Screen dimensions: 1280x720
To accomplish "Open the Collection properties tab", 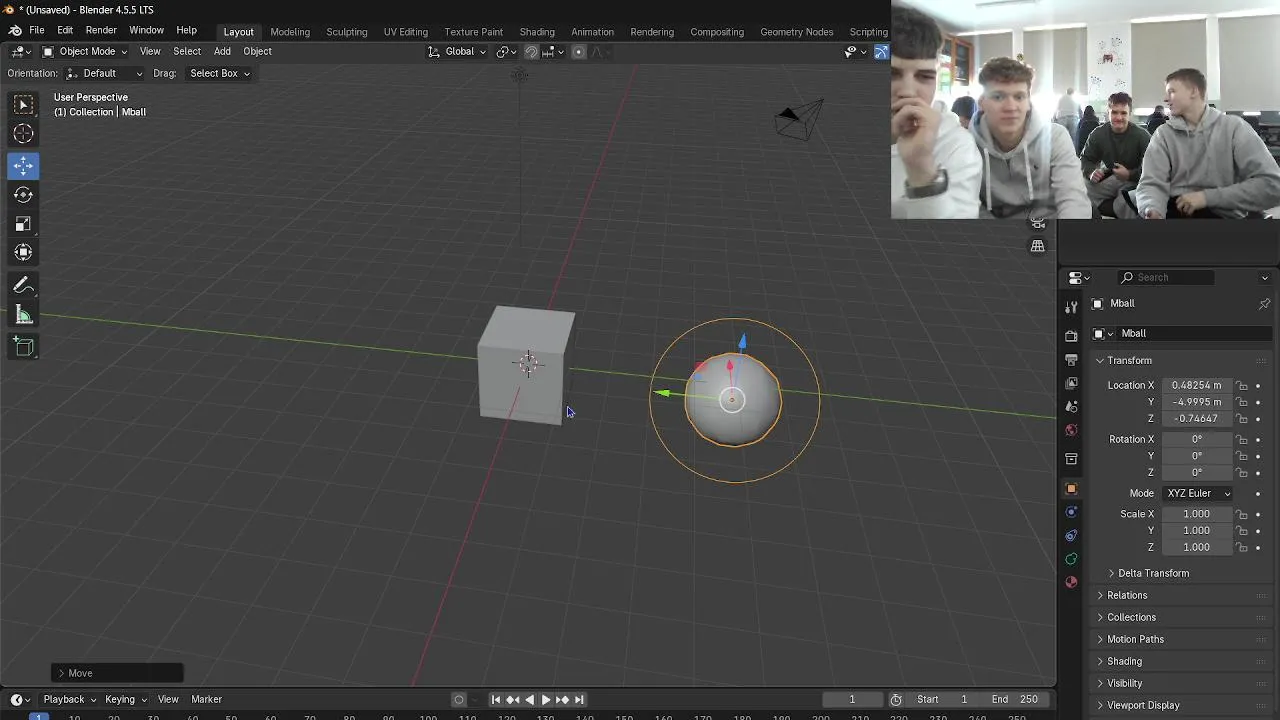I will click(1071, 459).
